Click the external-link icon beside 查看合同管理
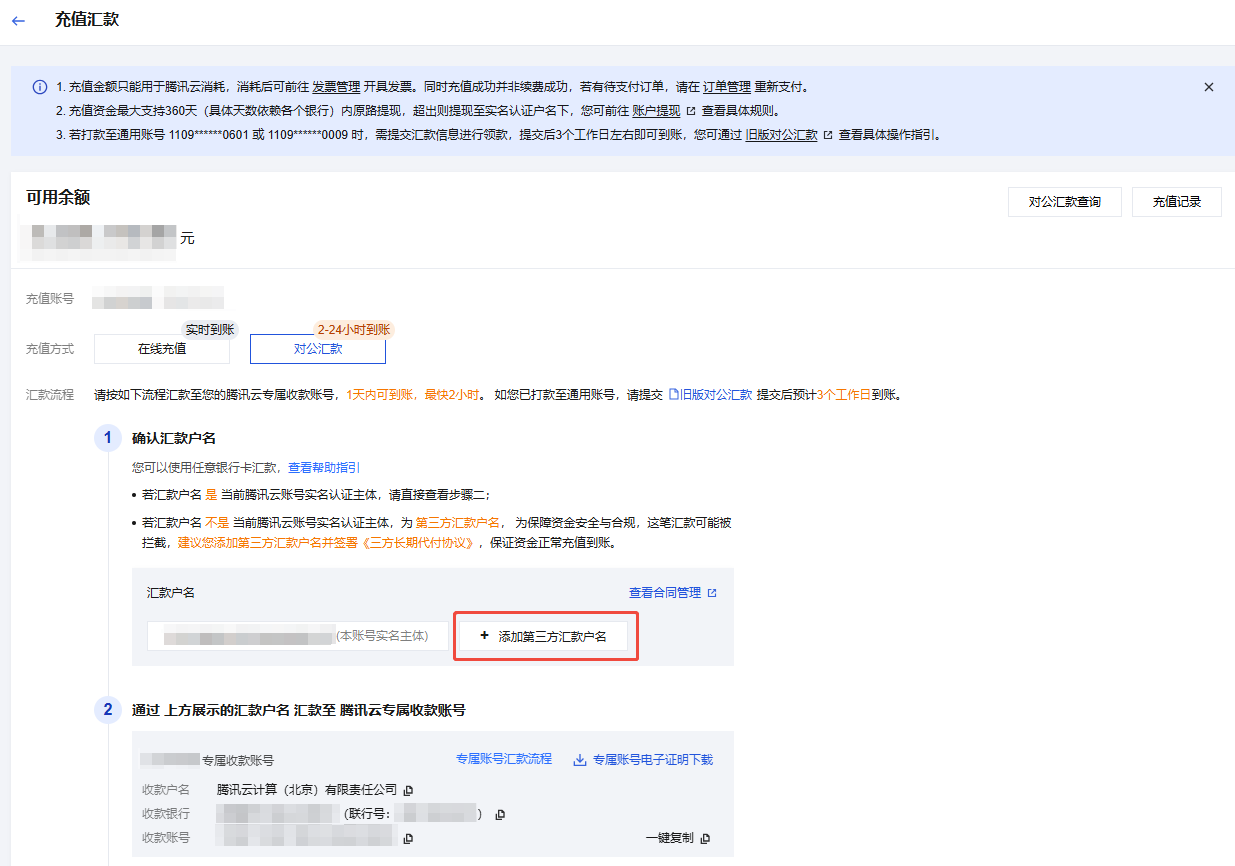Screen dimensions: 1235x866 click(x=712, y=593)
